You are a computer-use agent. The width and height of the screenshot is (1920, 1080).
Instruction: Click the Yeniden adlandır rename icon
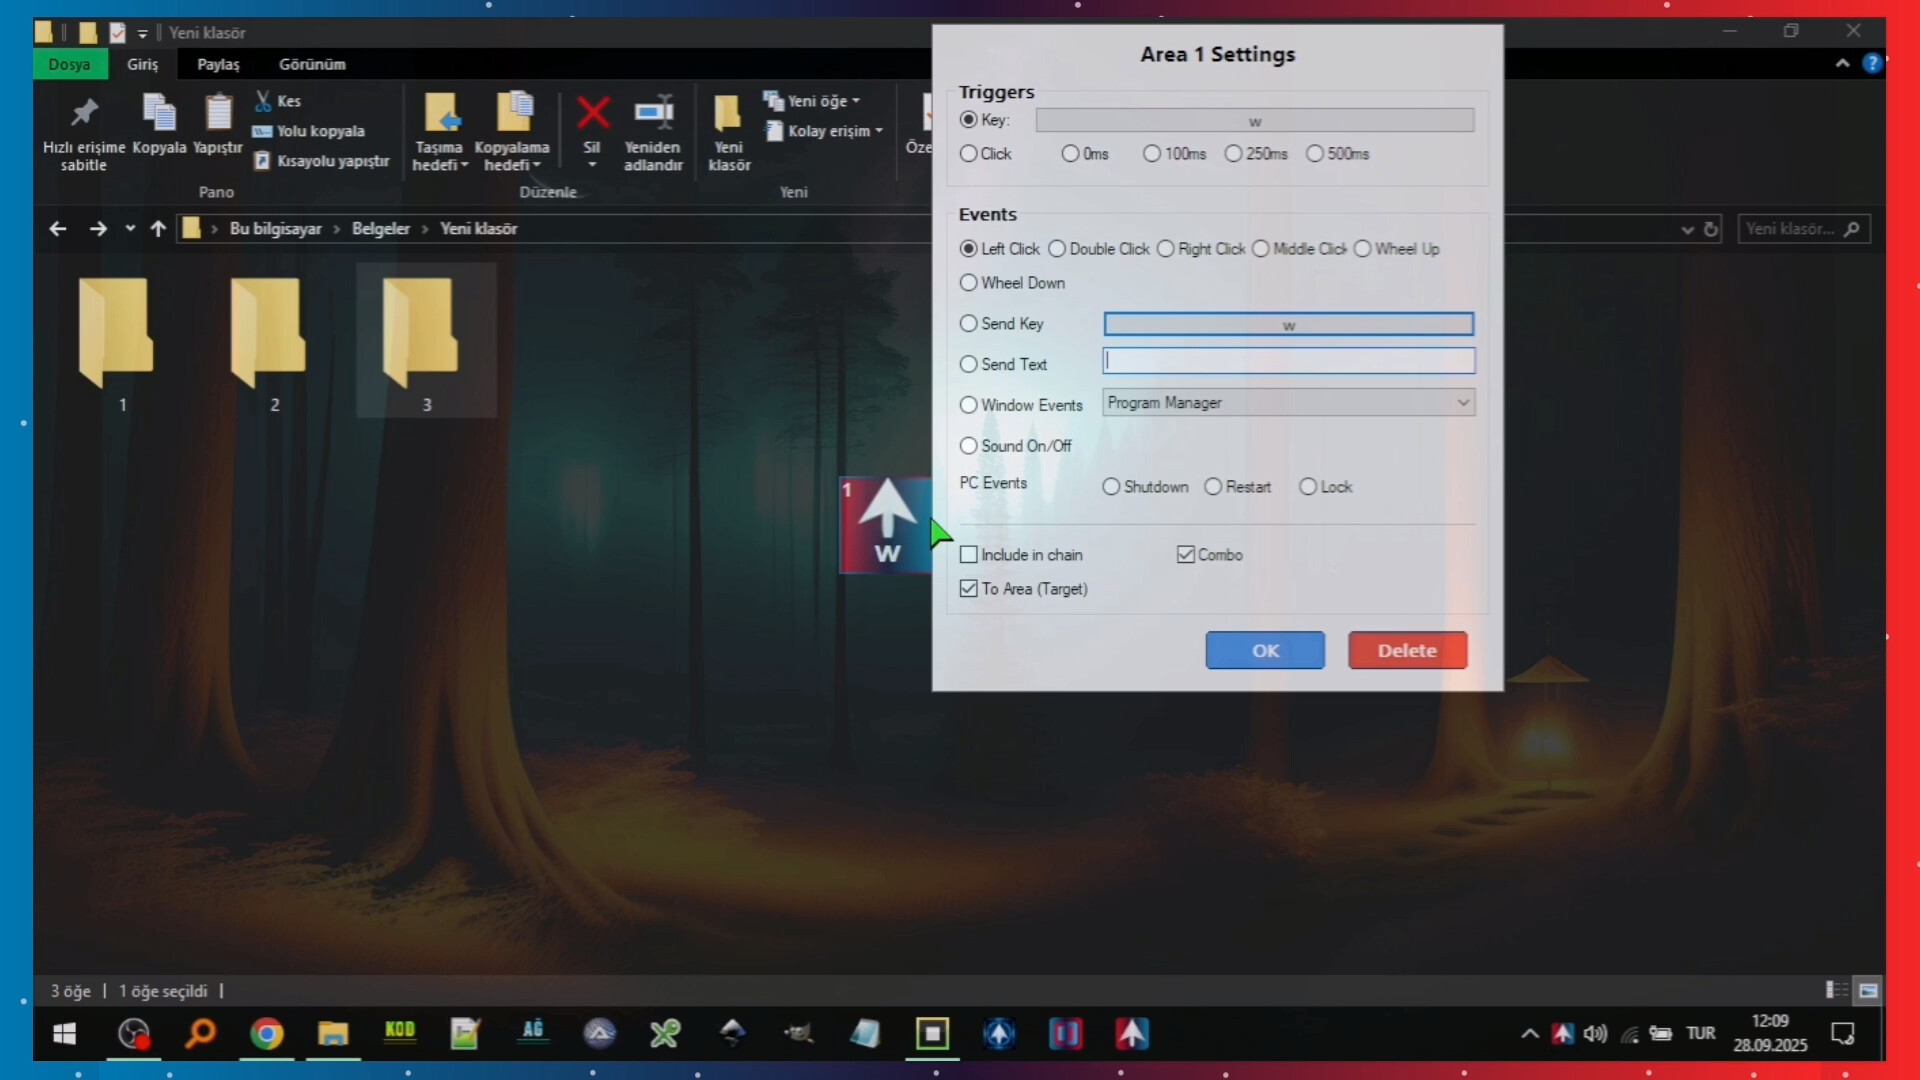[x=653, y=113]
